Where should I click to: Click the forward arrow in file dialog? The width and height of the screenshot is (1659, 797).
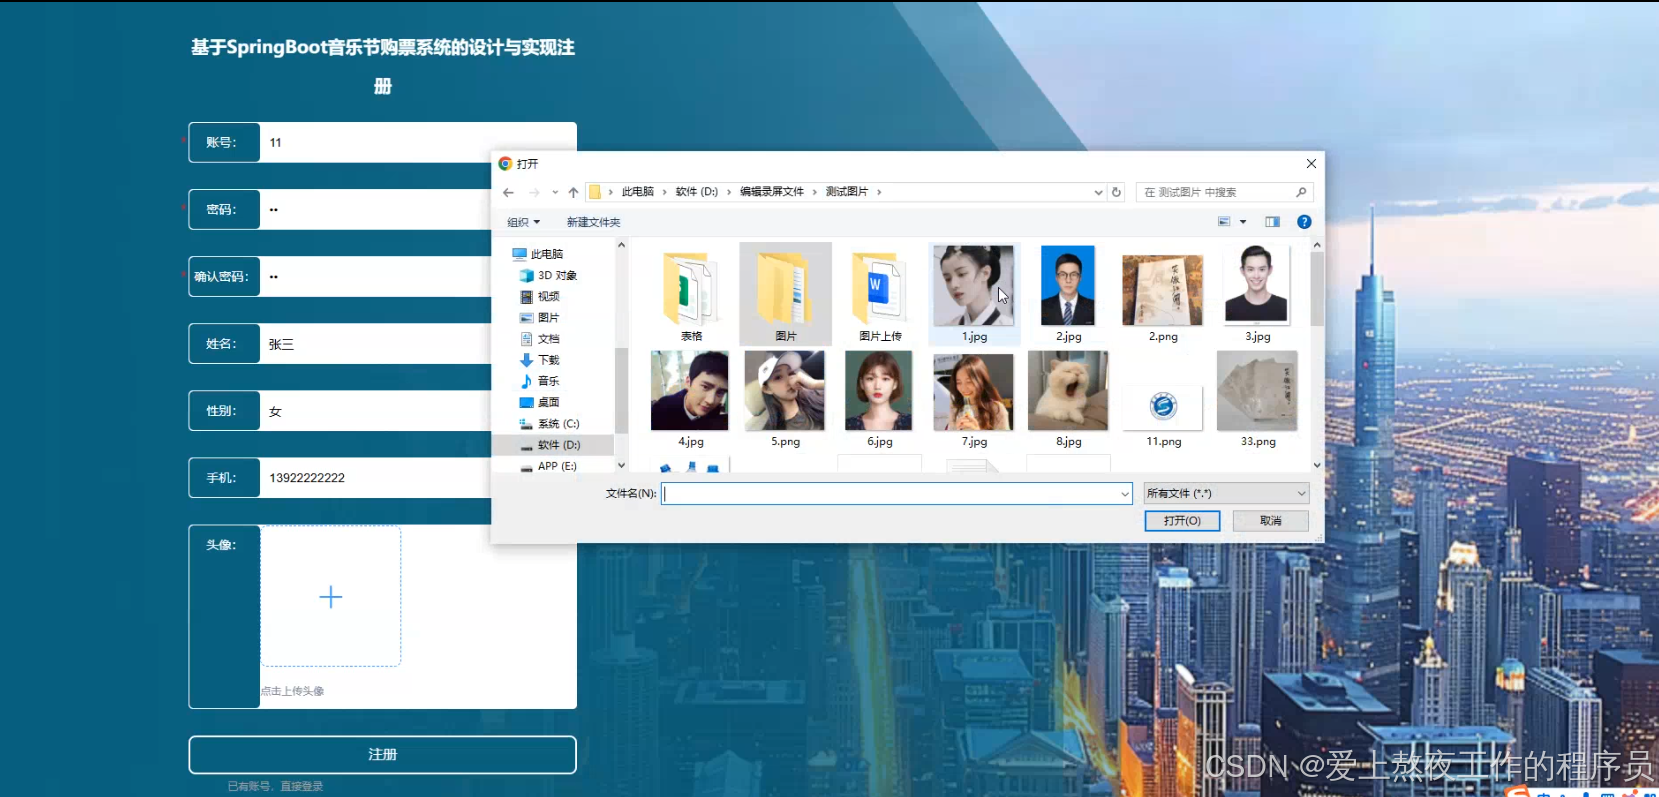[534, 192]
